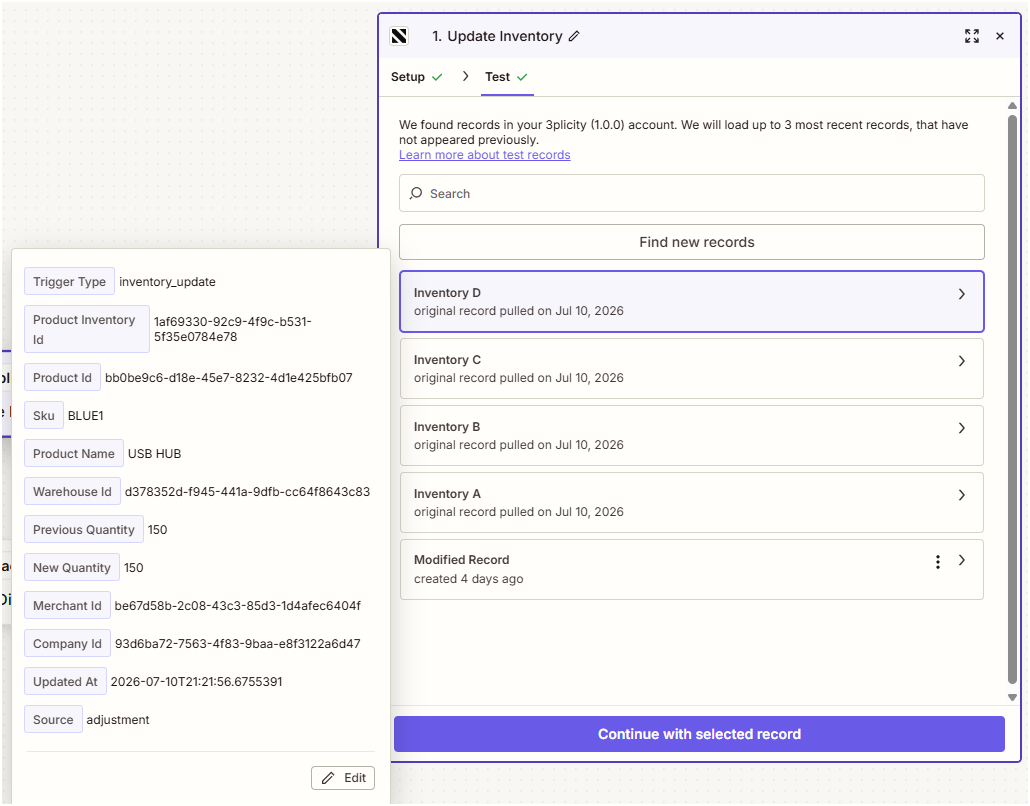1030x806 pixels.
Task: Click the scrollbar up arrow in records panel
Action: [x=1012, y=106]
